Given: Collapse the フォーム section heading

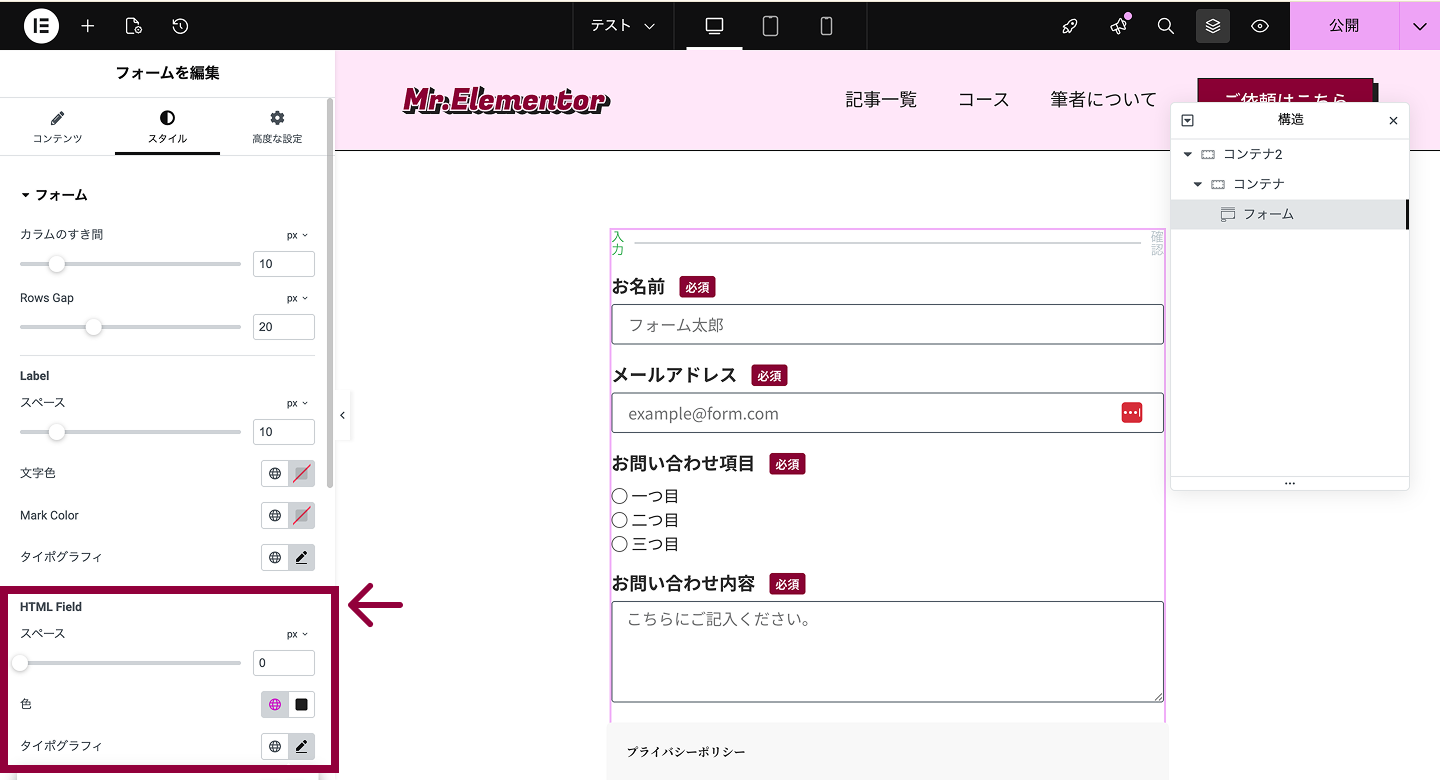Looking at the screenshot, I should coord(54,195).
